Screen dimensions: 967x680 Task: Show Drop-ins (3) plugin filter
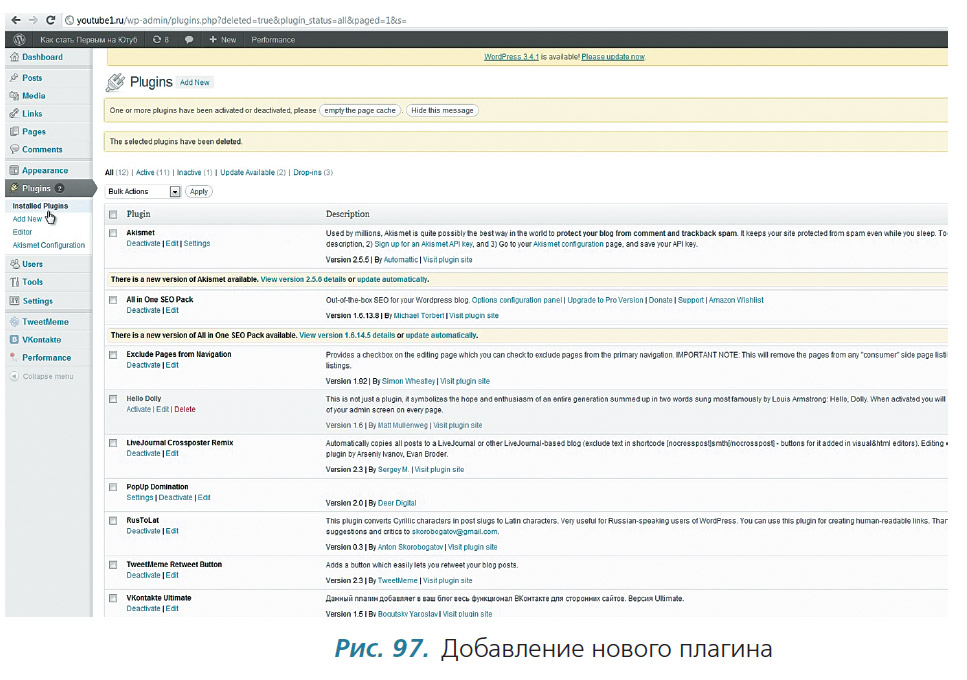313,173
